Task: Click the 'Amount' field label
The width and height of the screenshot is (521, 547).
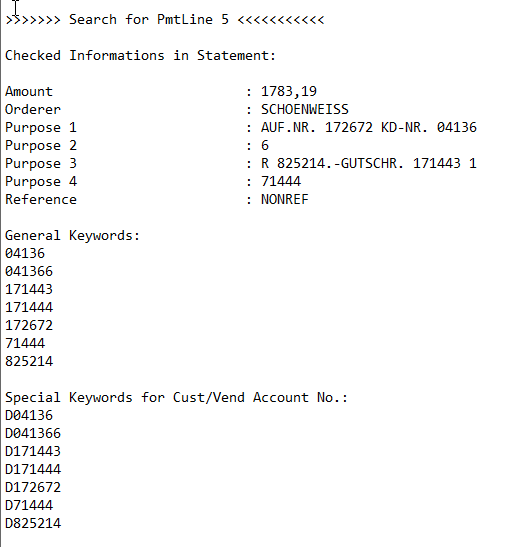Action: click(x=29, y=92)
